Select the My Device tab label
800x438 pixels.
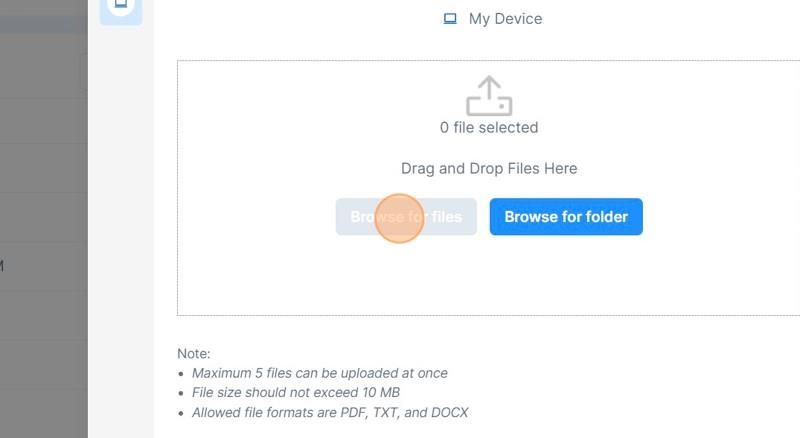point(505,19)
